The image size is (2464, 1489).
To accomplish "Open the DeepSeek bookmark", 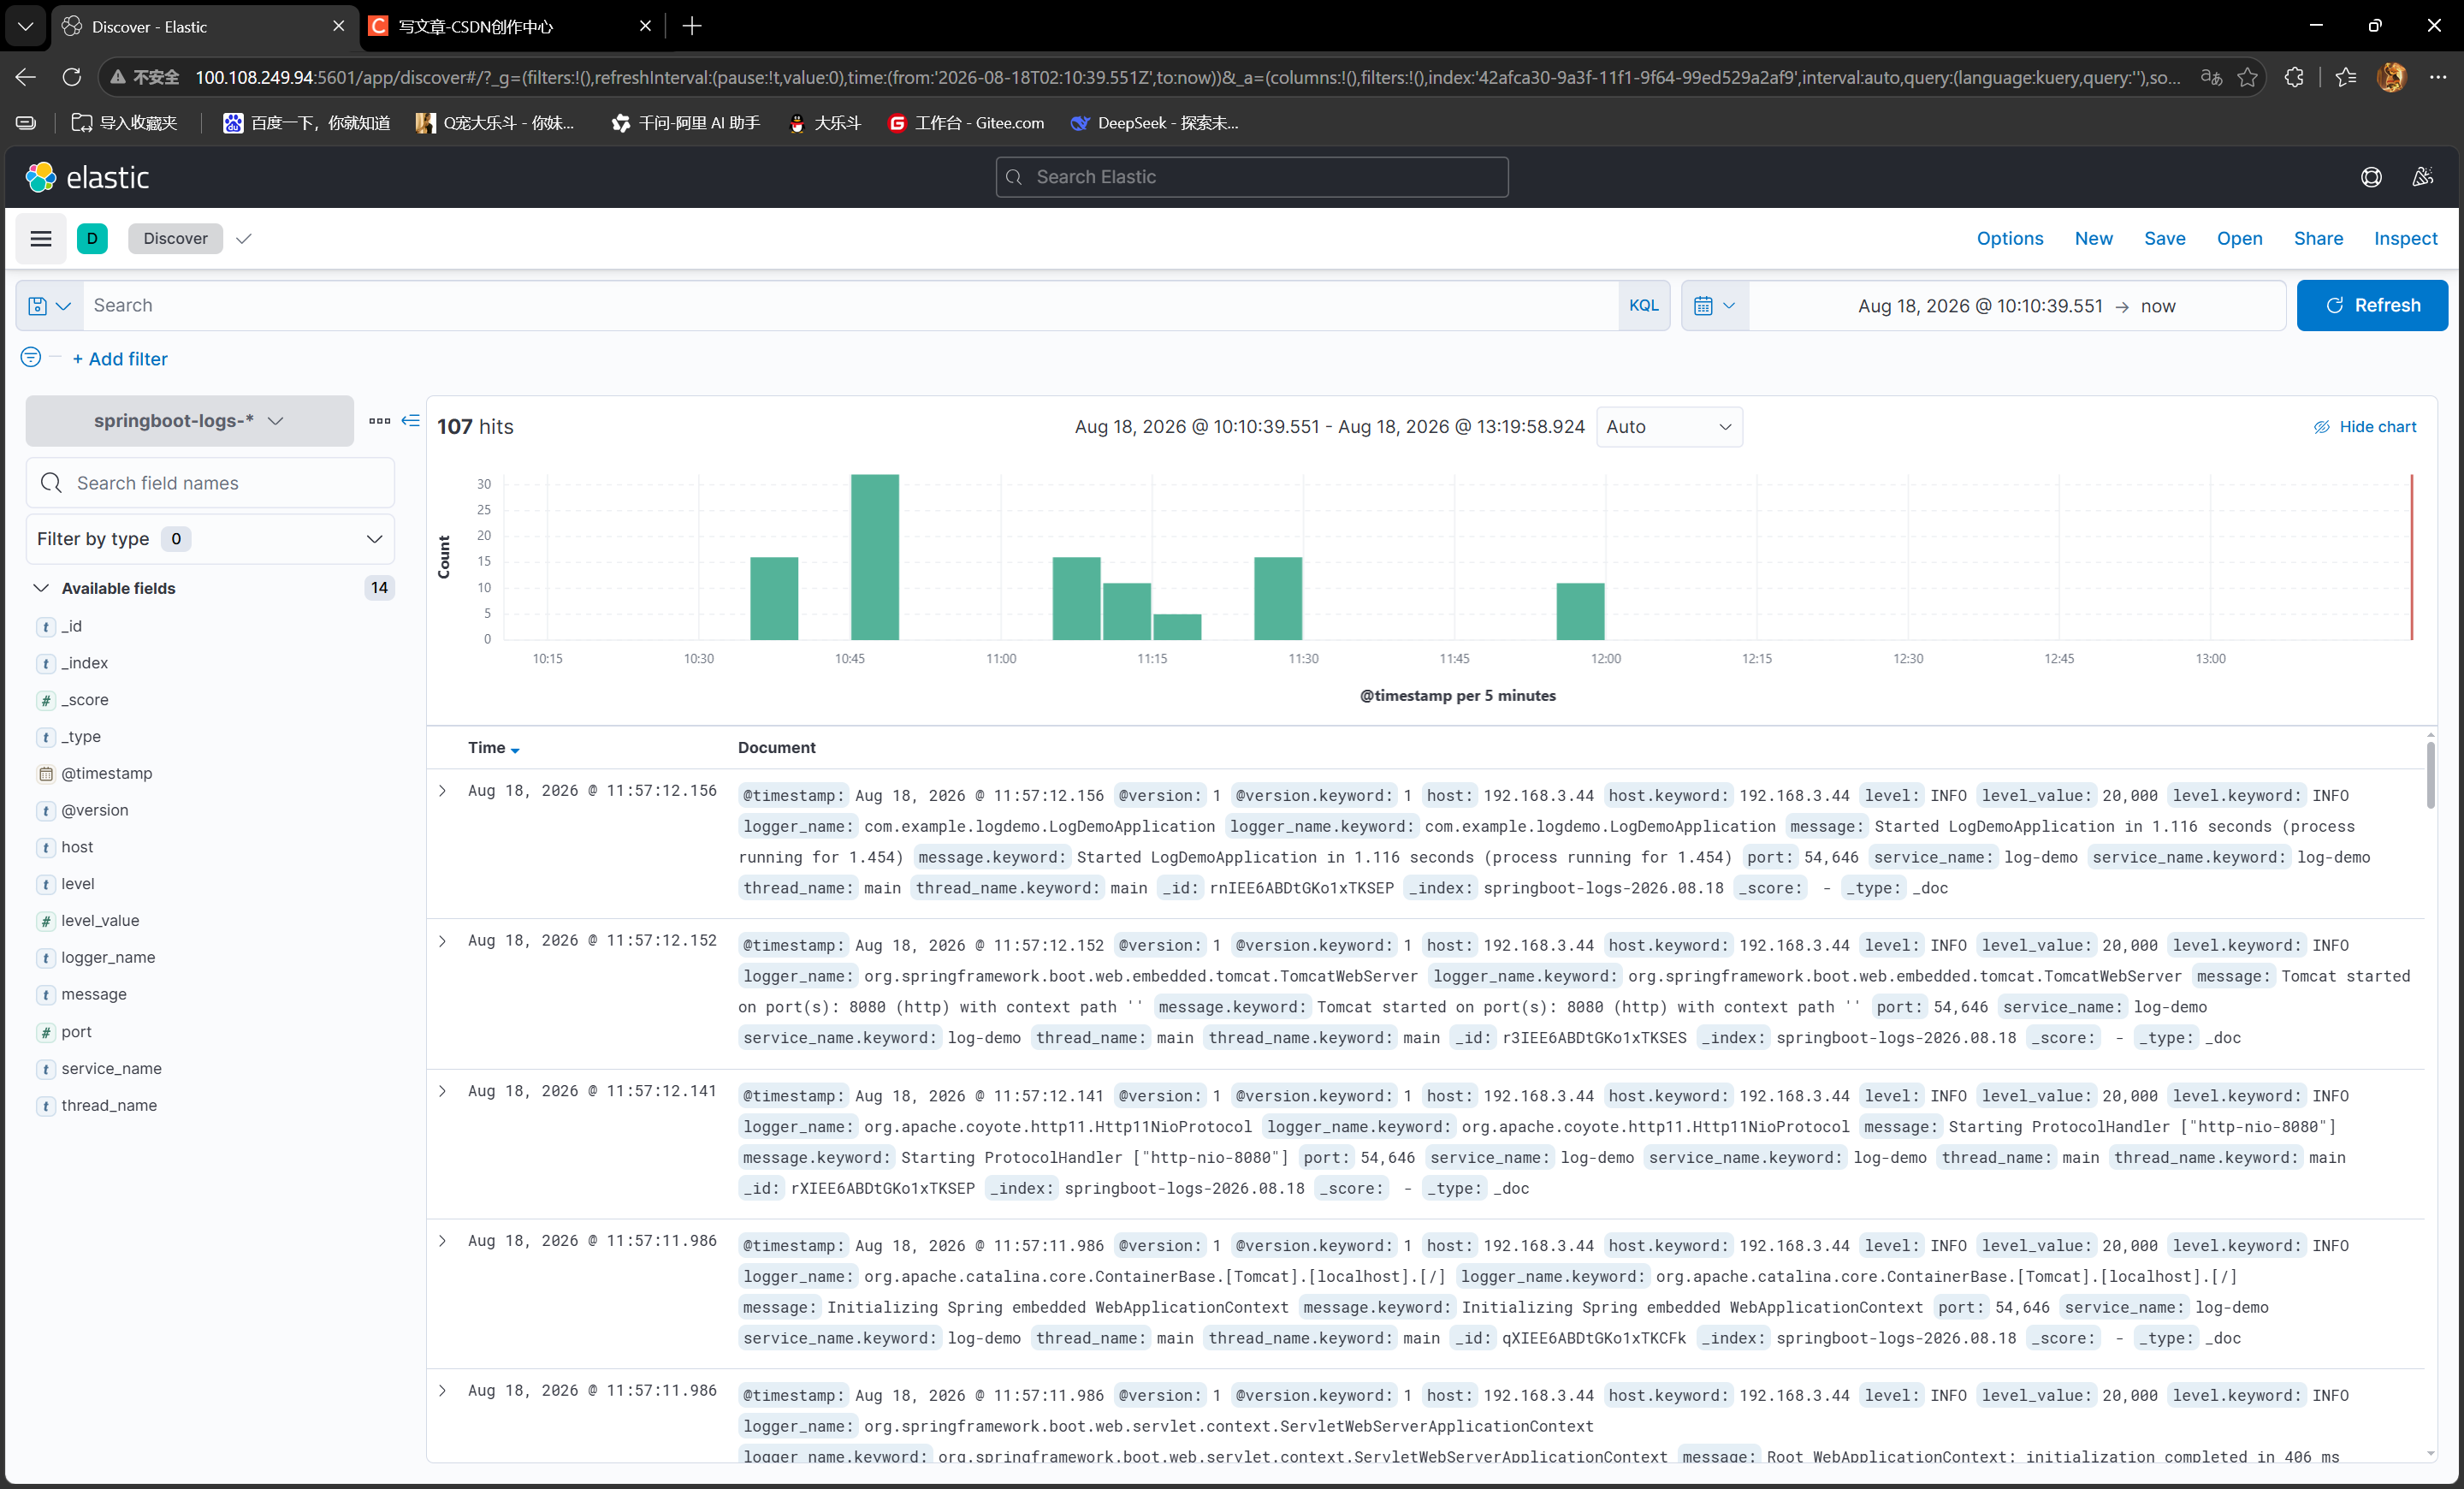I will 1153,123.
